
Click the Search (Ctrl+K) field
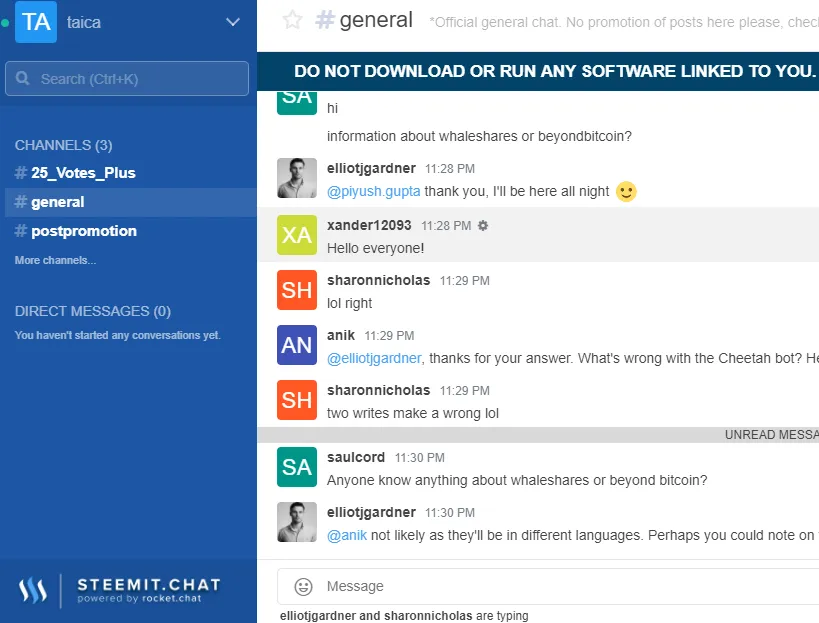(135, 79)
